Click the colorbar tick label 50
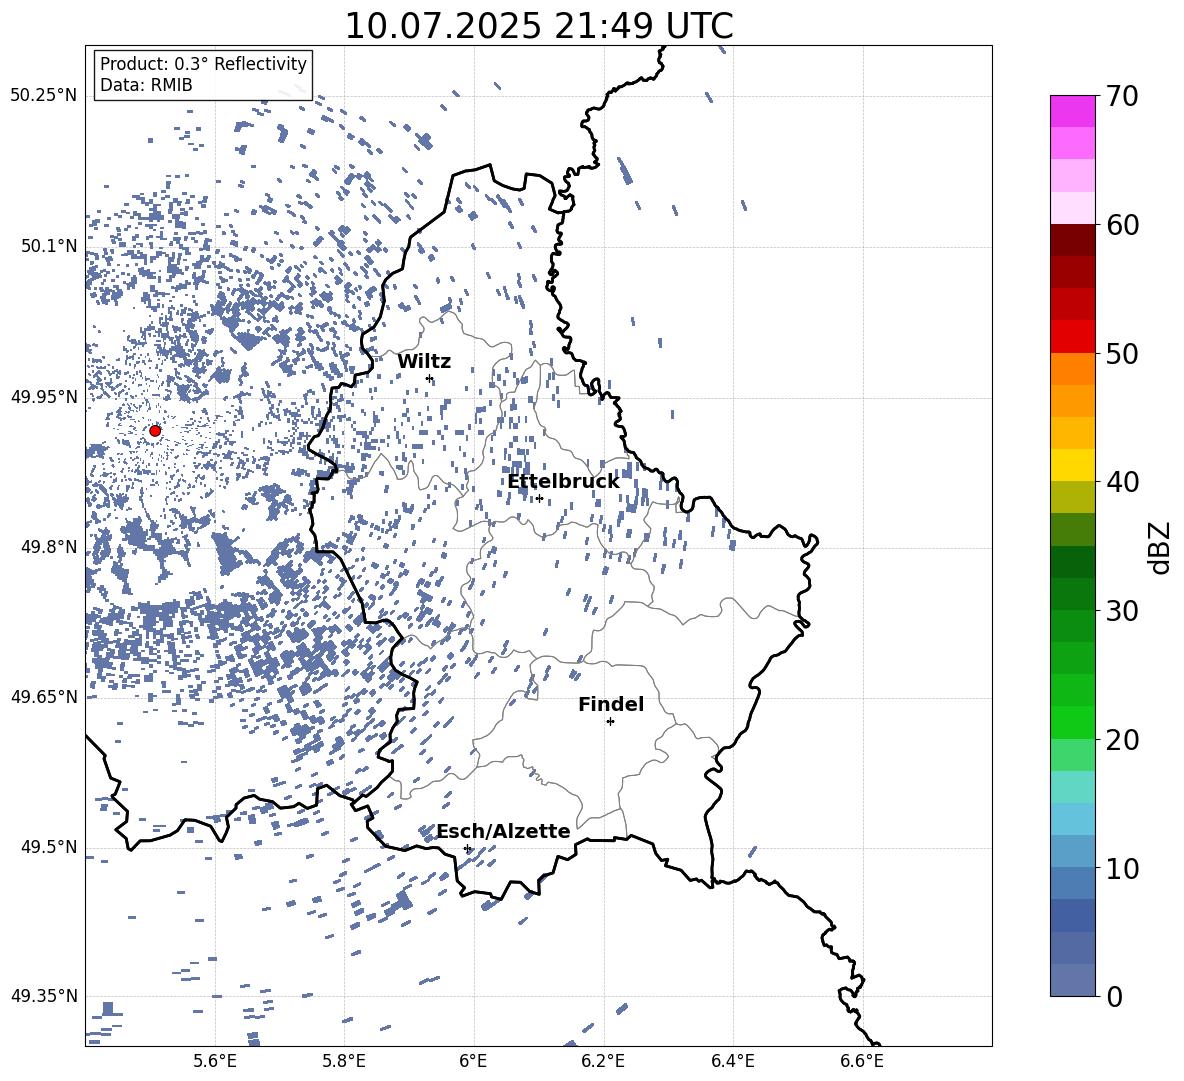1184x1081 pixels. (x=1123, y=353)
